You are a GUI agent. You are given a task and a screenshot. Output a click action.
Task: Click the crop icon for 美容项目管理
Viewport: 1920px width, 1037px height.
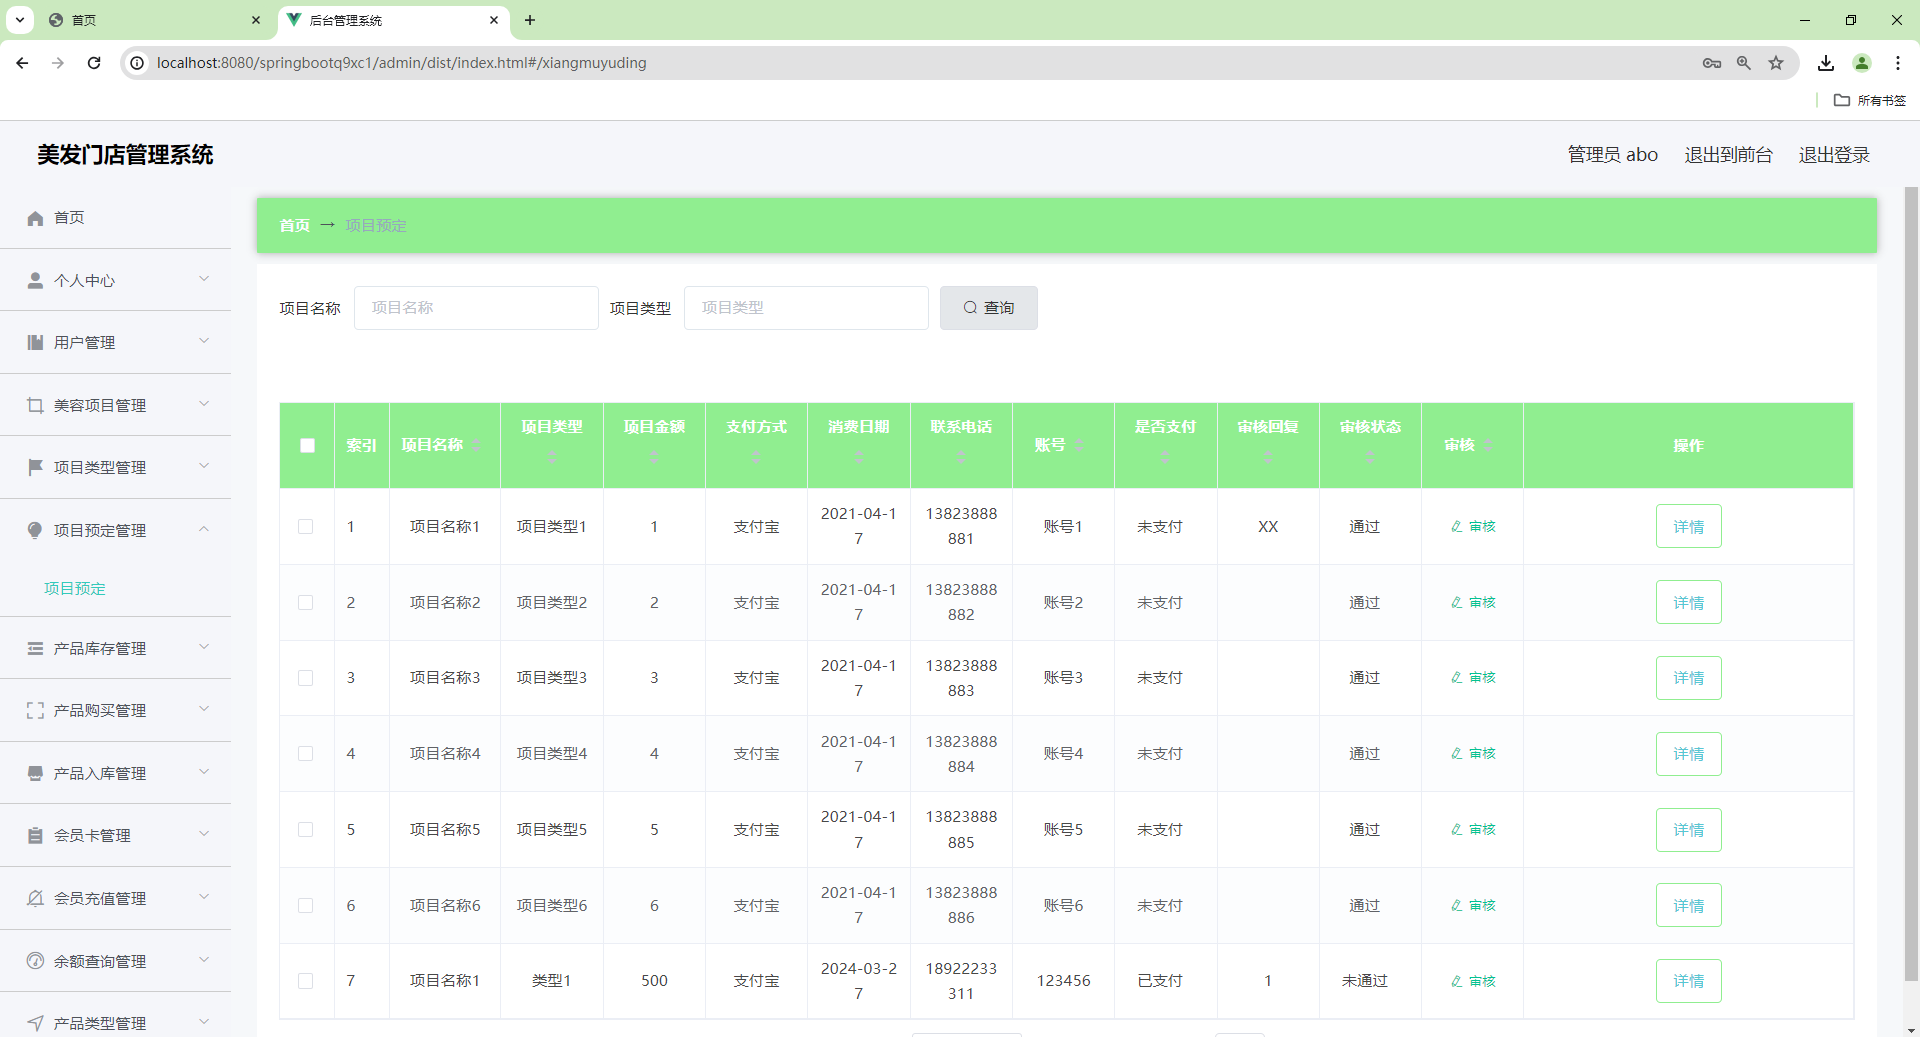point(35,405)
